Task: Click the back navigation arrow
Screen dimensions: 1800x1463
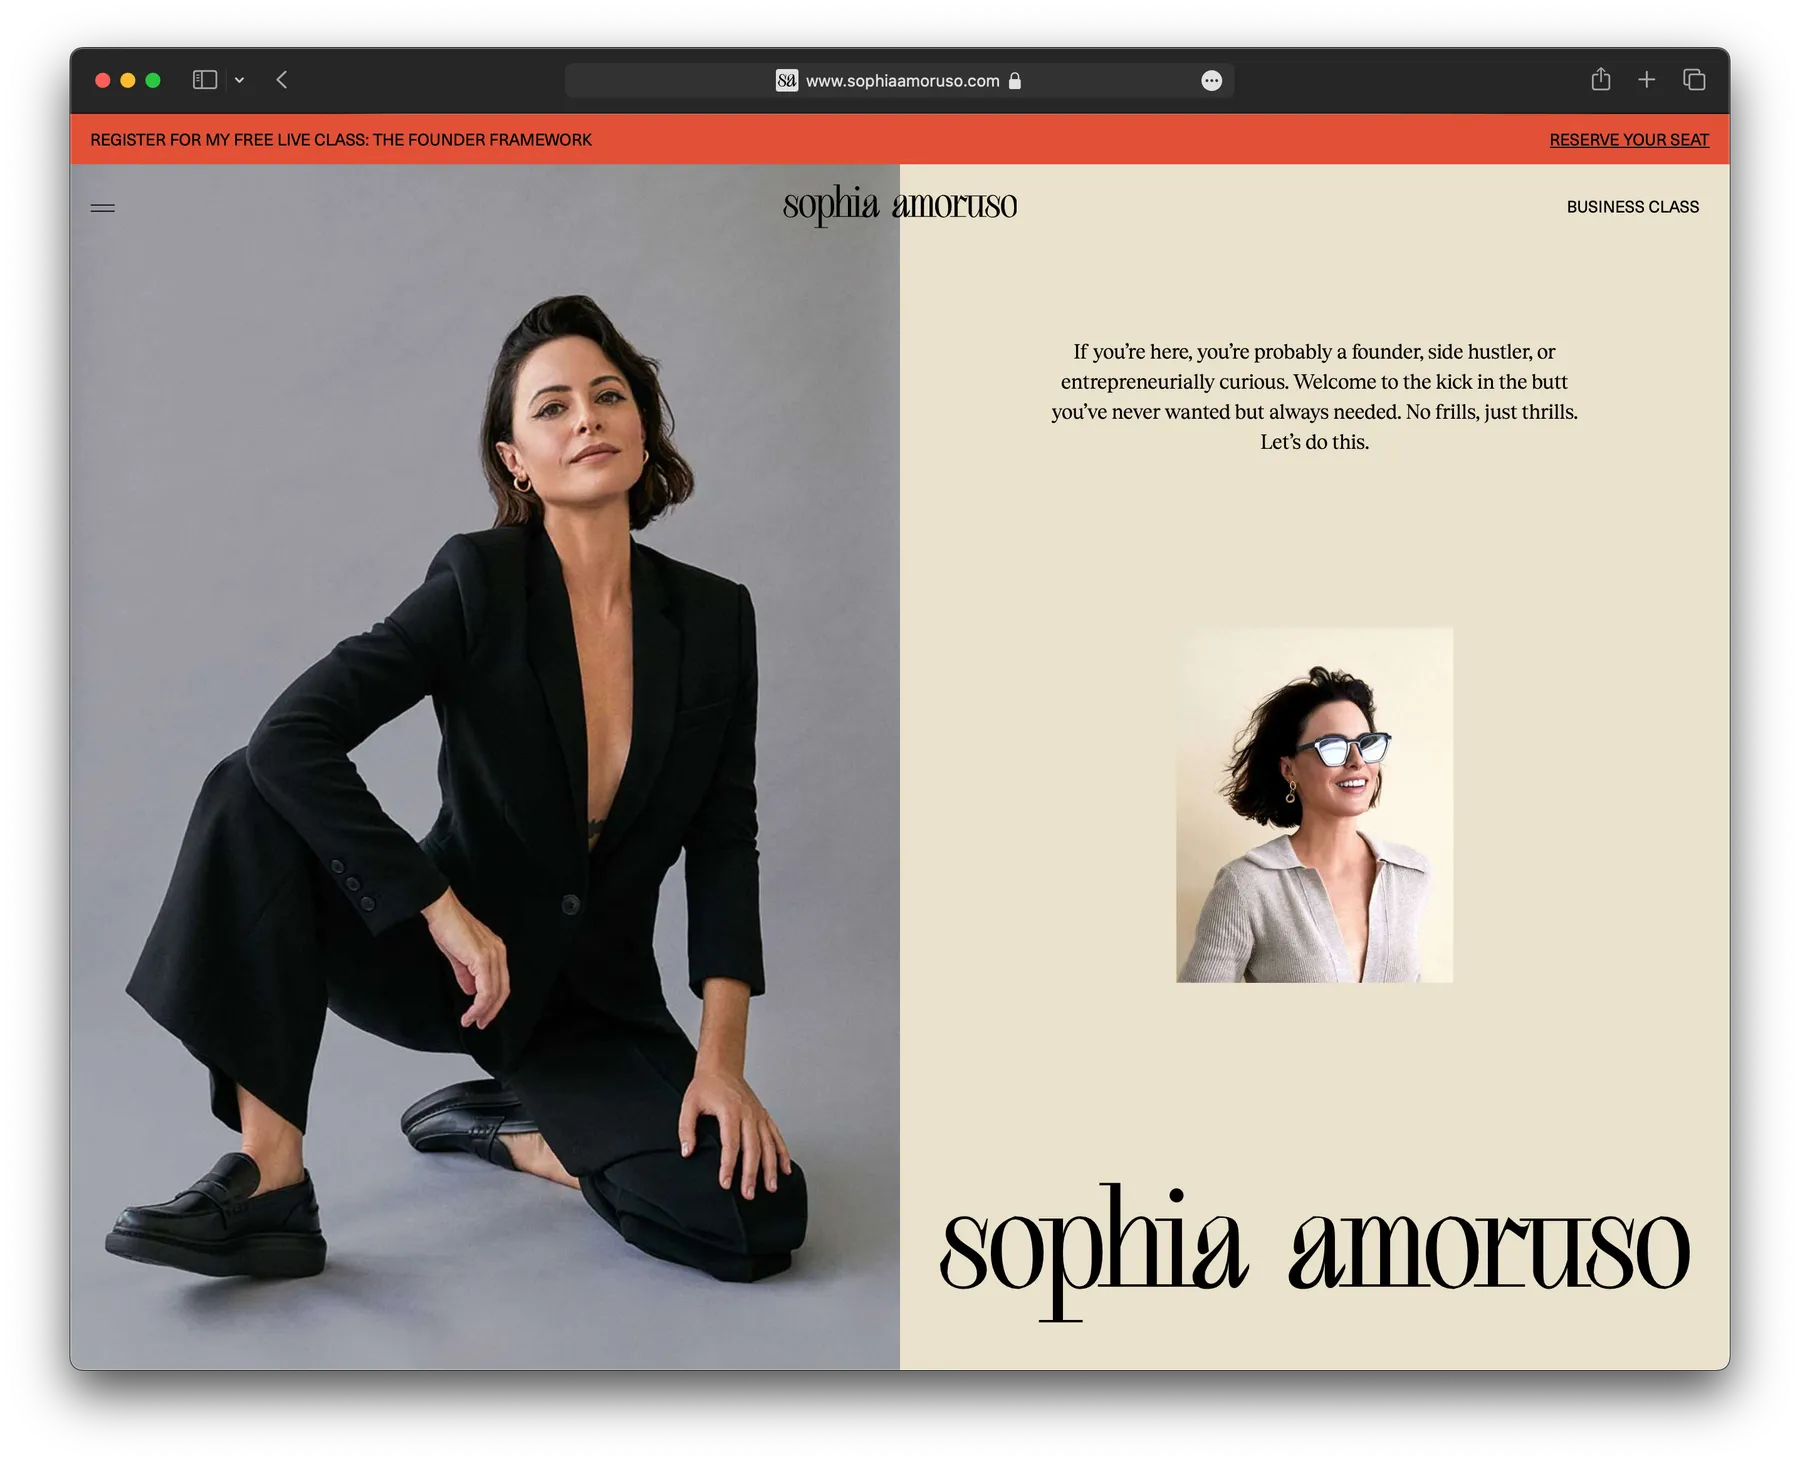Action: [x=281, y=80]
